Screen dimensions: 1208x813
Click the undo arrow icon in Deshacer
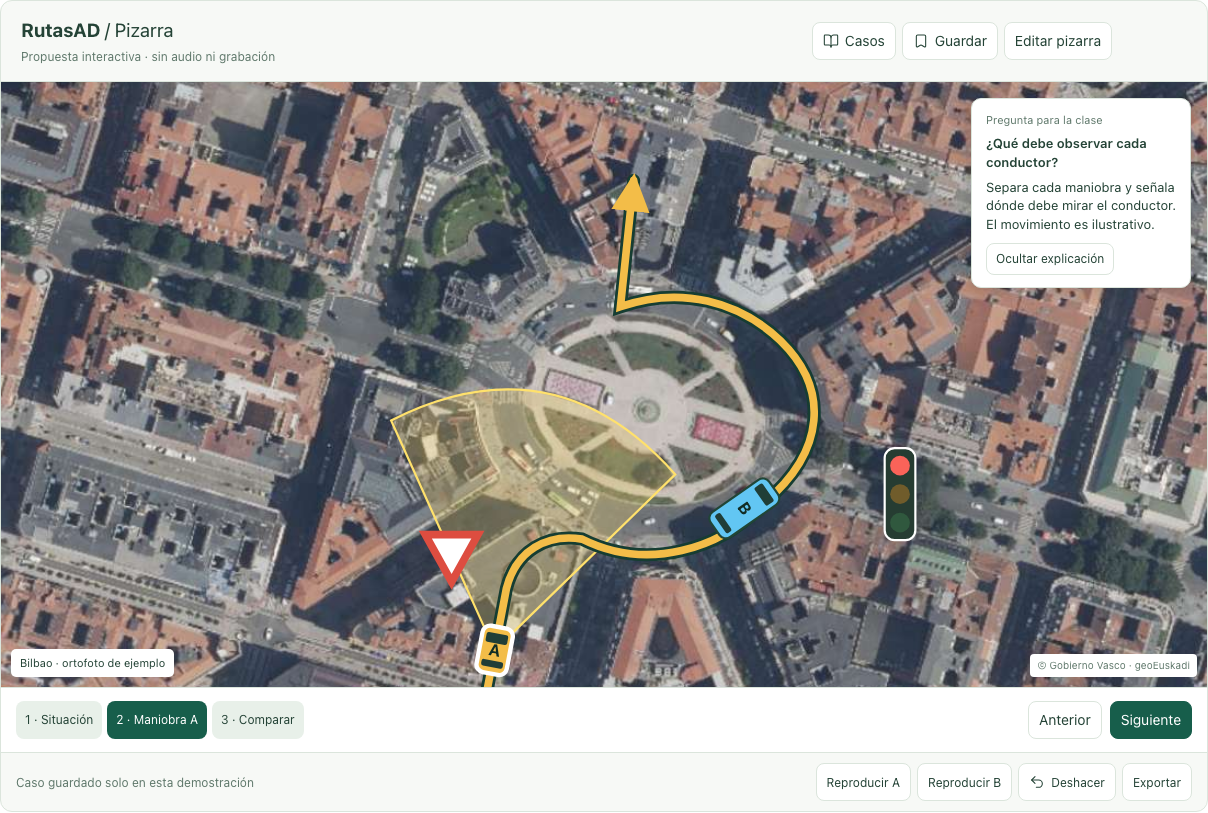pos(1036,782)
